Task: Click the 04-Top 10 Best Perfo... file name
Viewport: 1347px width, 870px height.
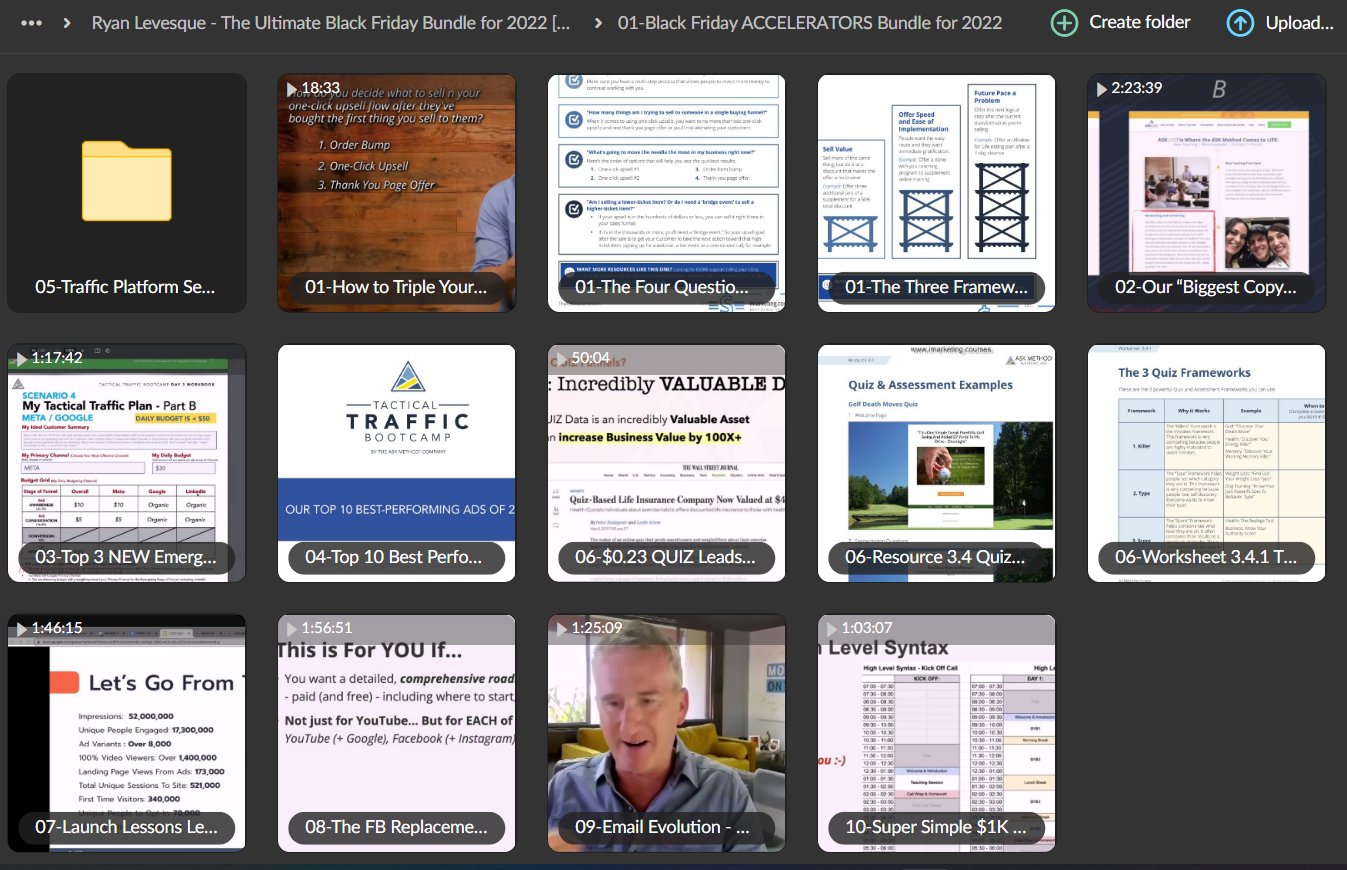Action: 393,557
